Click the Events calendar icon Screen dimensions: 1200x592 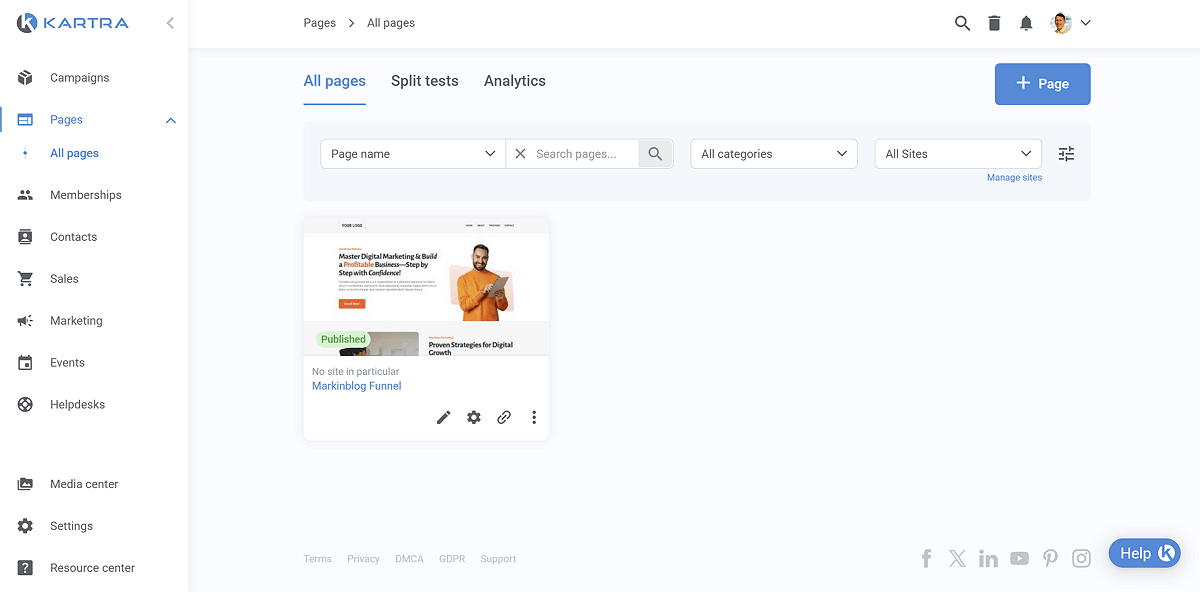pyautogui.click(x=25, y=363)
